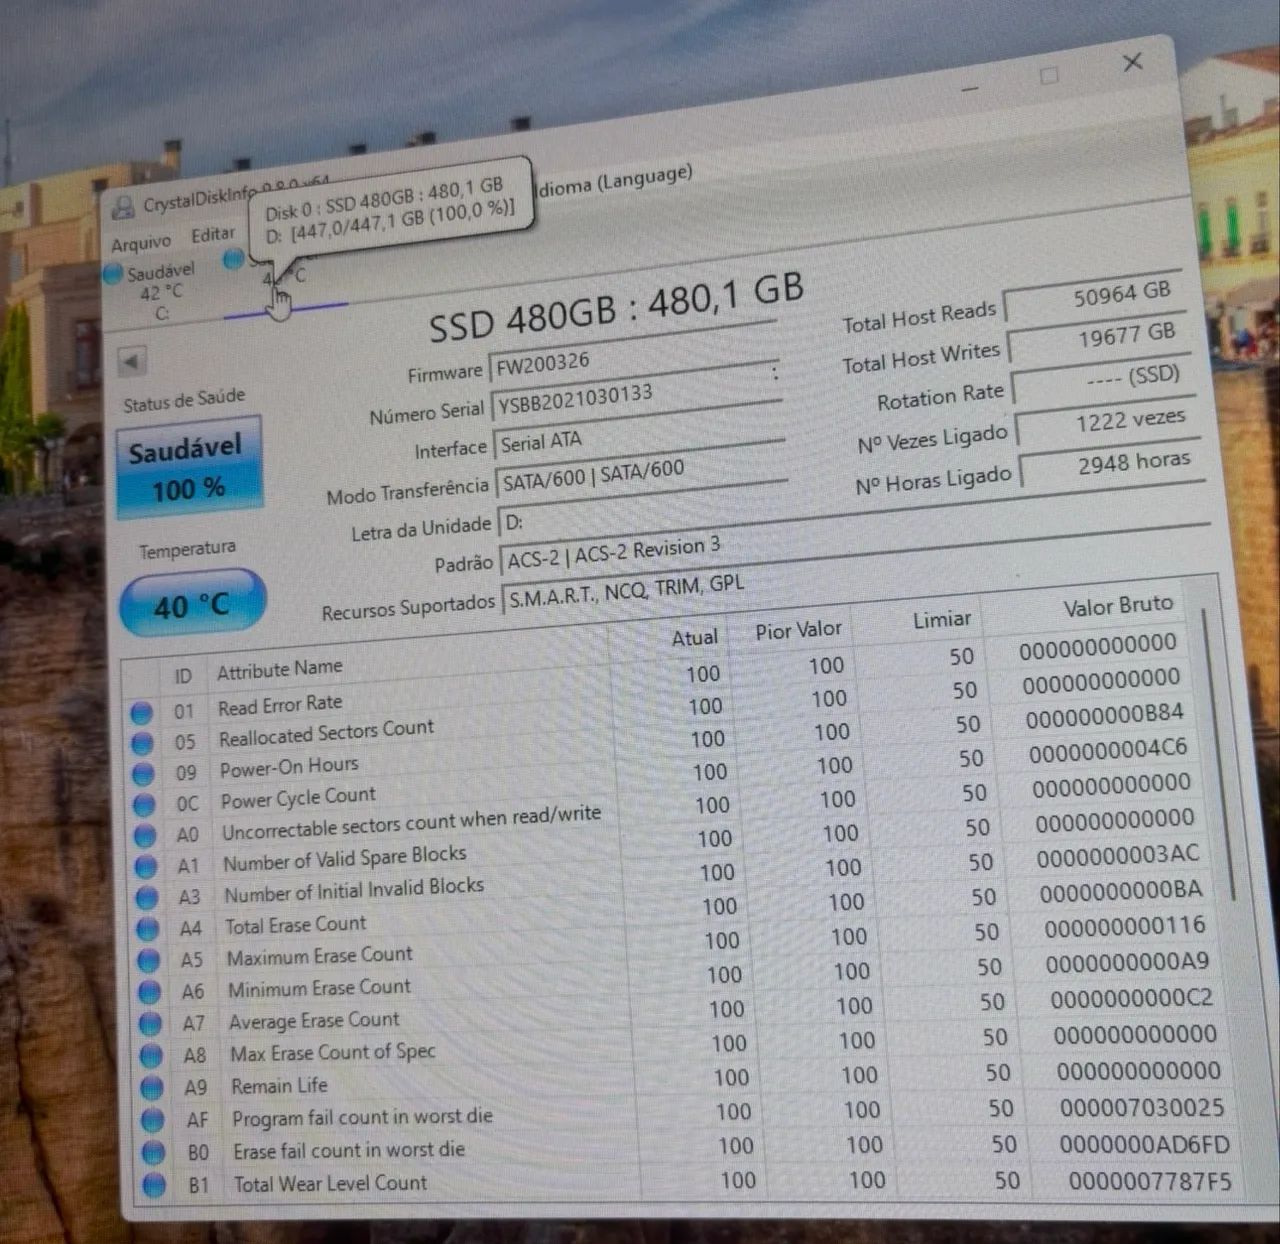Viewport: 1280px width, 1244px height.
Task: Click the Attribute Name column header
Action: pos(280,669)
